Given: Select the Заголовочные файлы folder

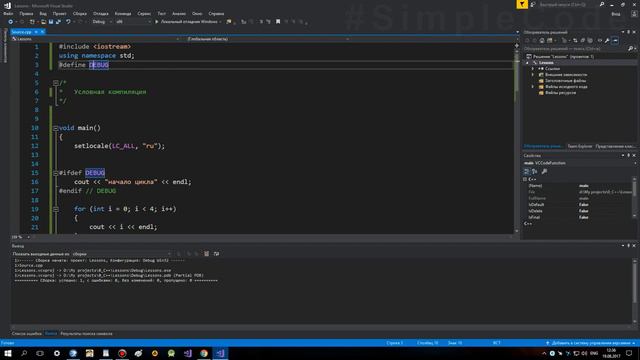Looking at the screenshot, I should click(x=565, y=81).
